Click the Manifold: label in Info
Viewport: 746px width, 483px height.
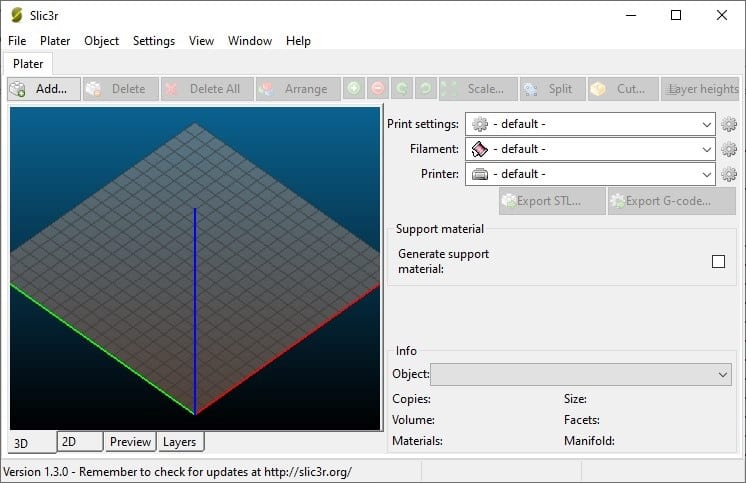tap(589, 441)
